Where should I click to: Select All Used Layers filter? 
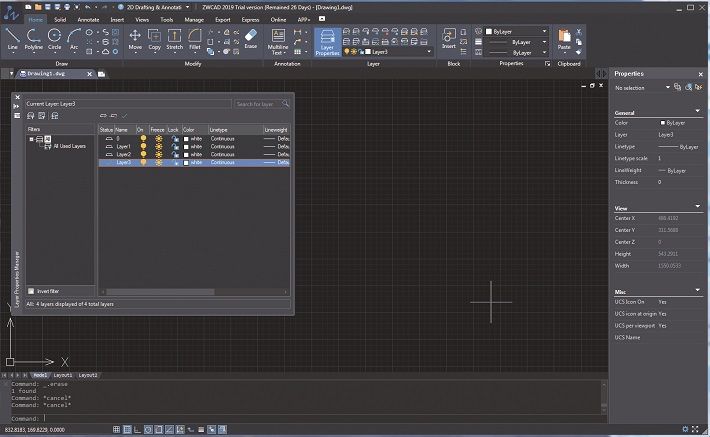[x=69, y=146]
